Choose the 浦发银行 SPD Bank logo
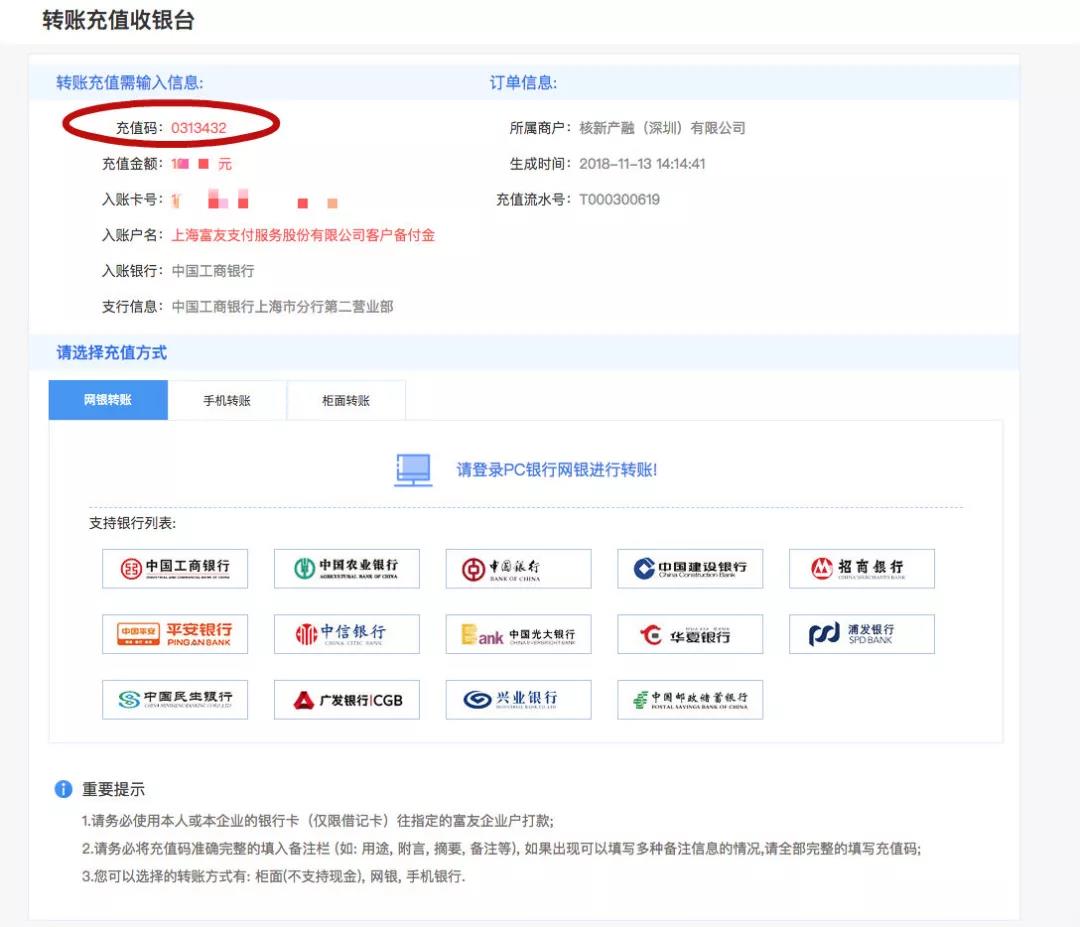The height and width of the screenshot is (927, 1080). 862,634
